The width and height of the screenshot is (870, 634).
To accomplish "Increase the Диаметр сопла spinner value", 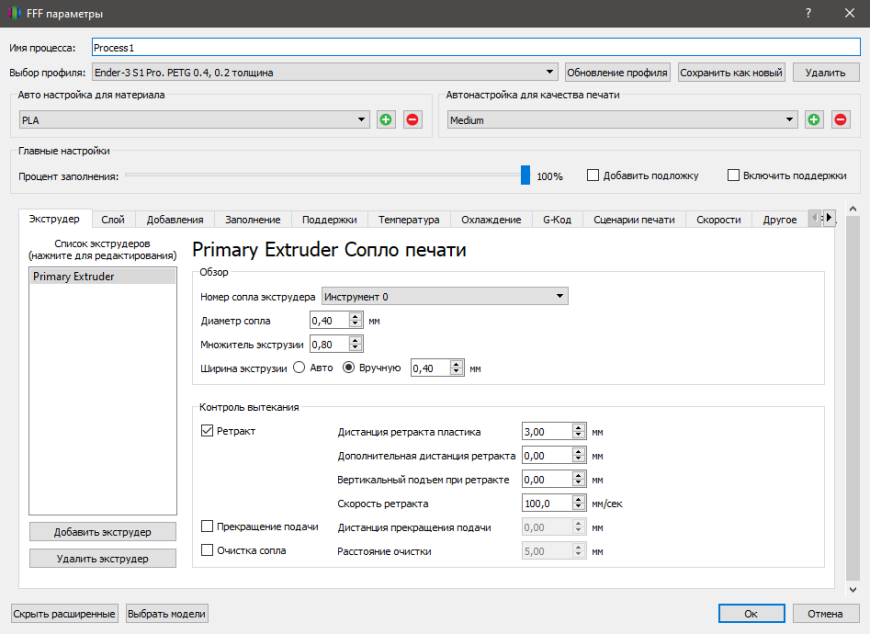I will tap(355, 316).
